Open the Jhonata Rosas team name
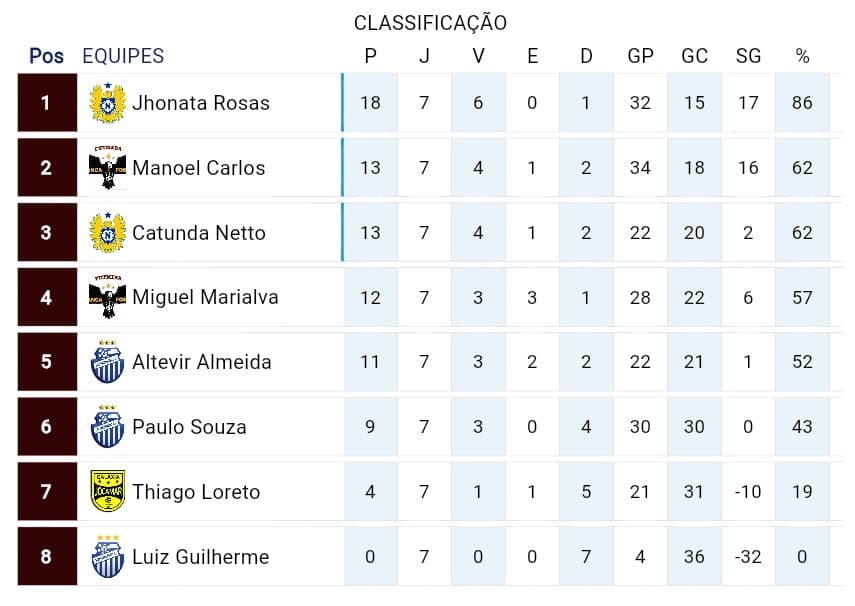 tap(201, 103)
